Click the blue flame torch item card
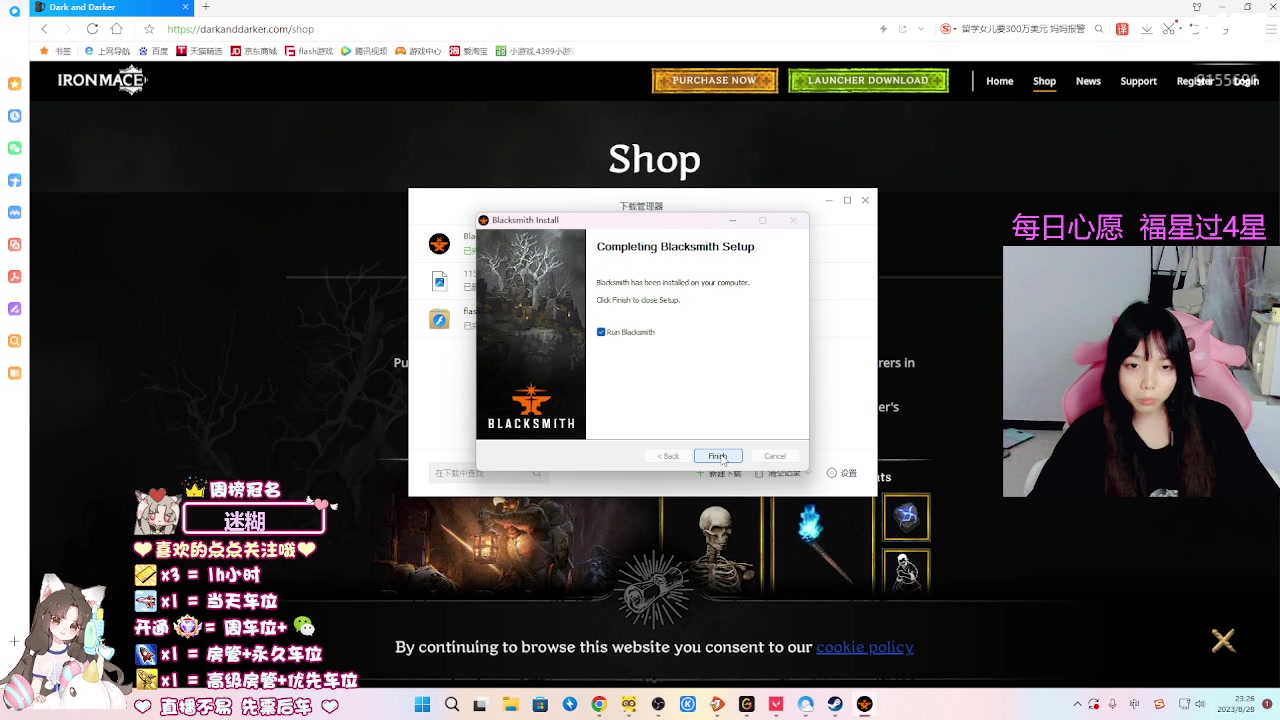Image resolution: width=1280 pixels, height=720 pixels. [822, 545]
